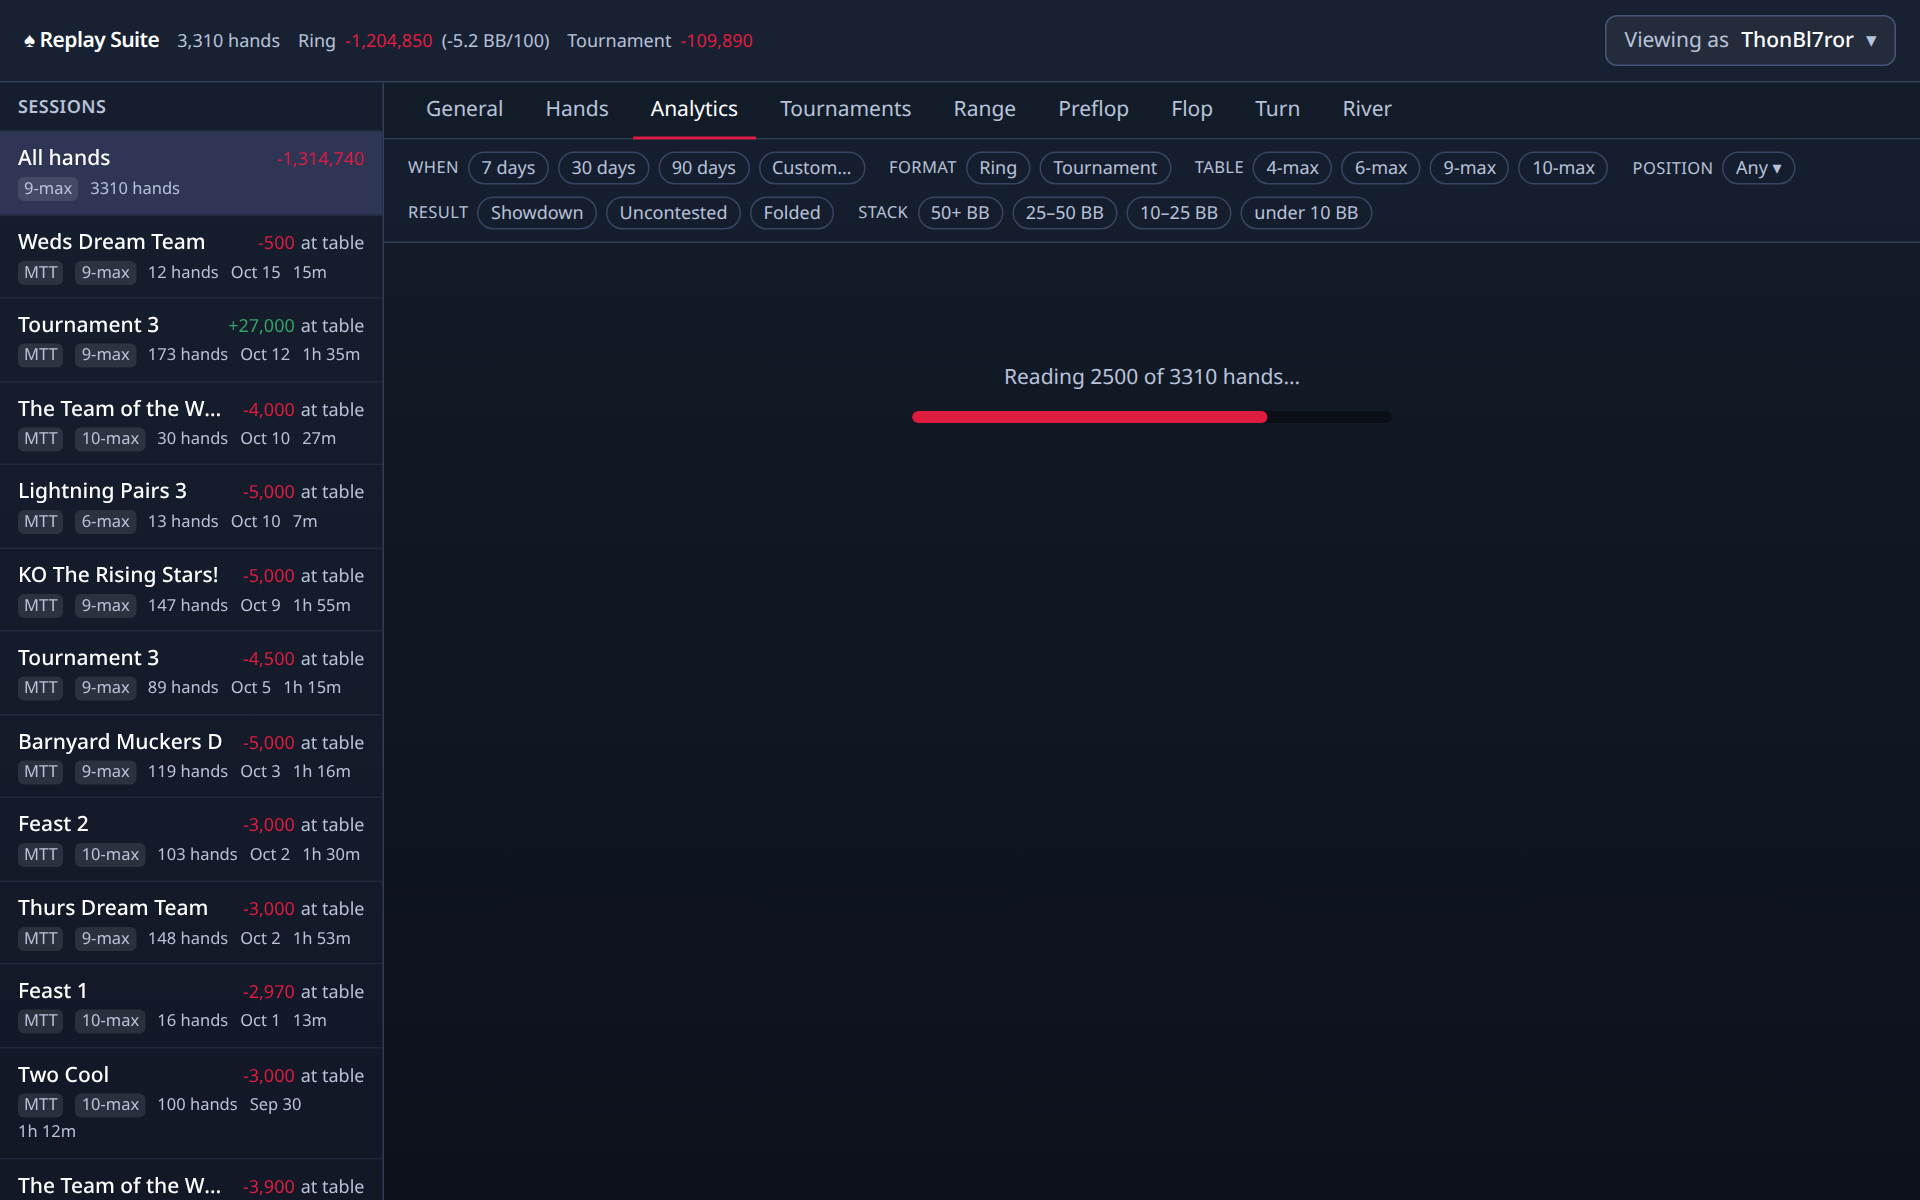The image size is (1920, 1200).
Task: Toggle the Folded result filter
Action: (791, 213)
